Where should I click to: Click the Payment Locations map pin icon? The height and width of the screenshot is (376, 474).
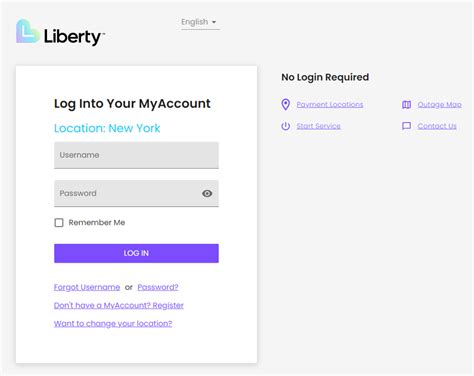tap(285, 104)
